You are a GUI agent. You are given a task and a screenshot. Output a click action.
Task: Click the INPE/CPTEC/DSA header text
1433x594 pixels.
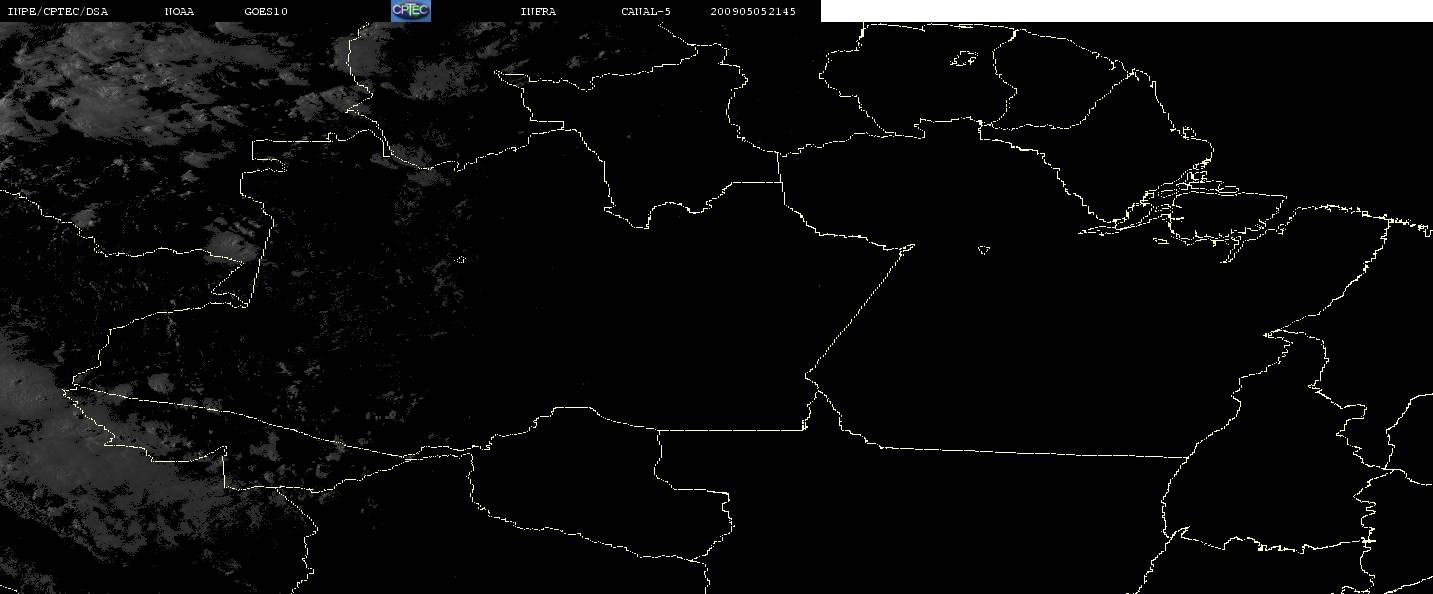pyautogui.click(x=57, y=12)
